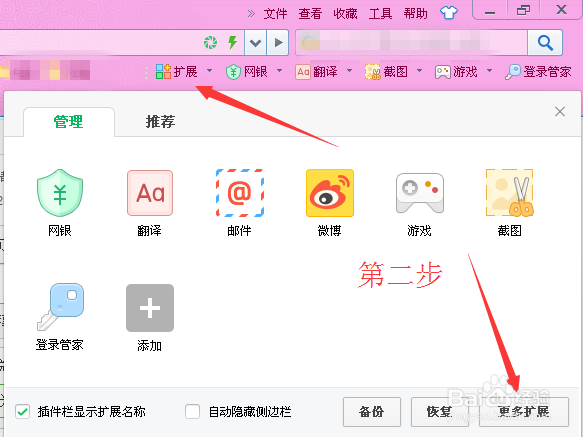This screenshot has height=437, width=583.
Task: Close the extension manager panel
Action: [x=560, y=111]
